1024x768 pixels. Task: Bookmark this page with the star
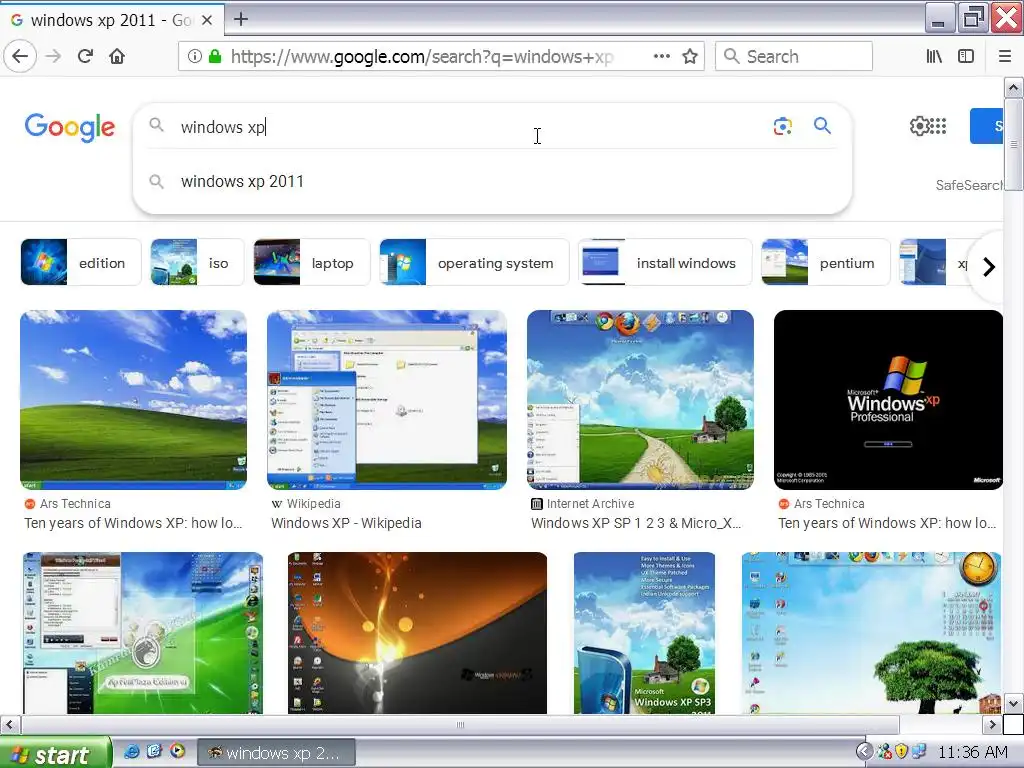(690, 56)
